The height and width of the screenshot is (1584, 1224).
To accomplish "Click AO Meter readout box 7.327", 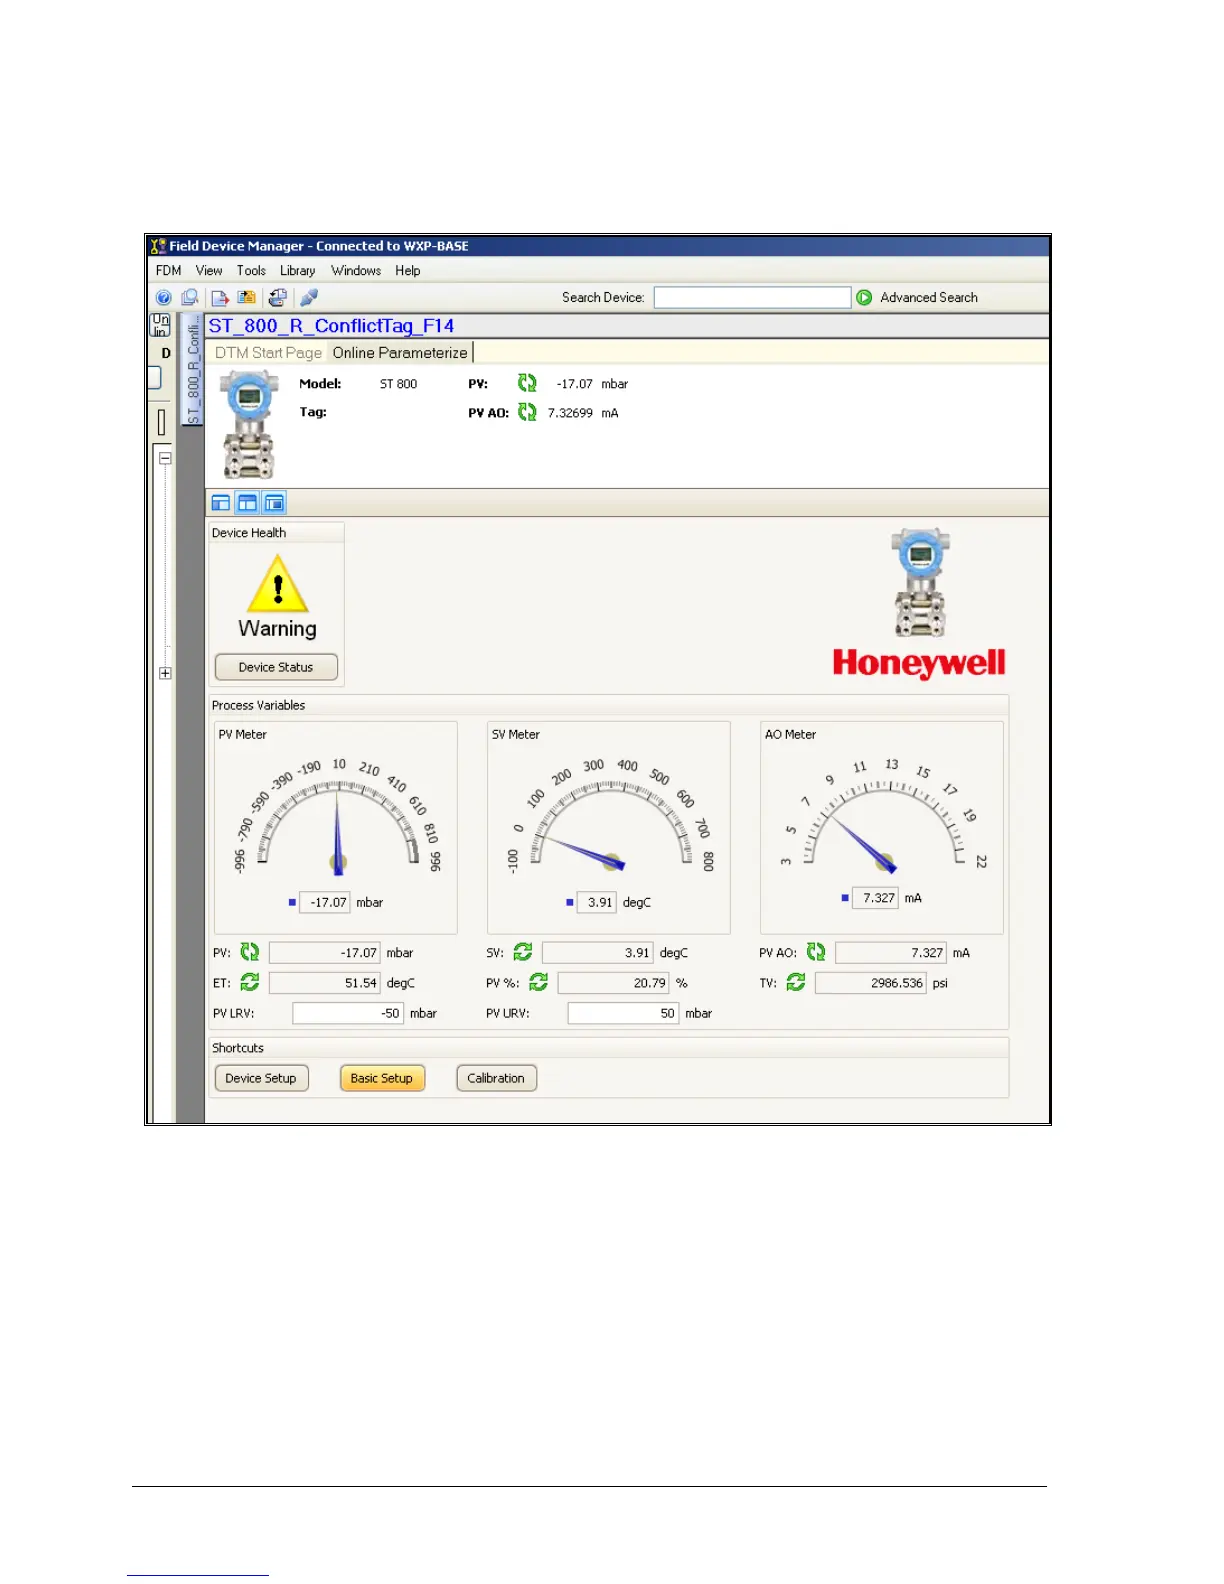I will pos(875,898).
